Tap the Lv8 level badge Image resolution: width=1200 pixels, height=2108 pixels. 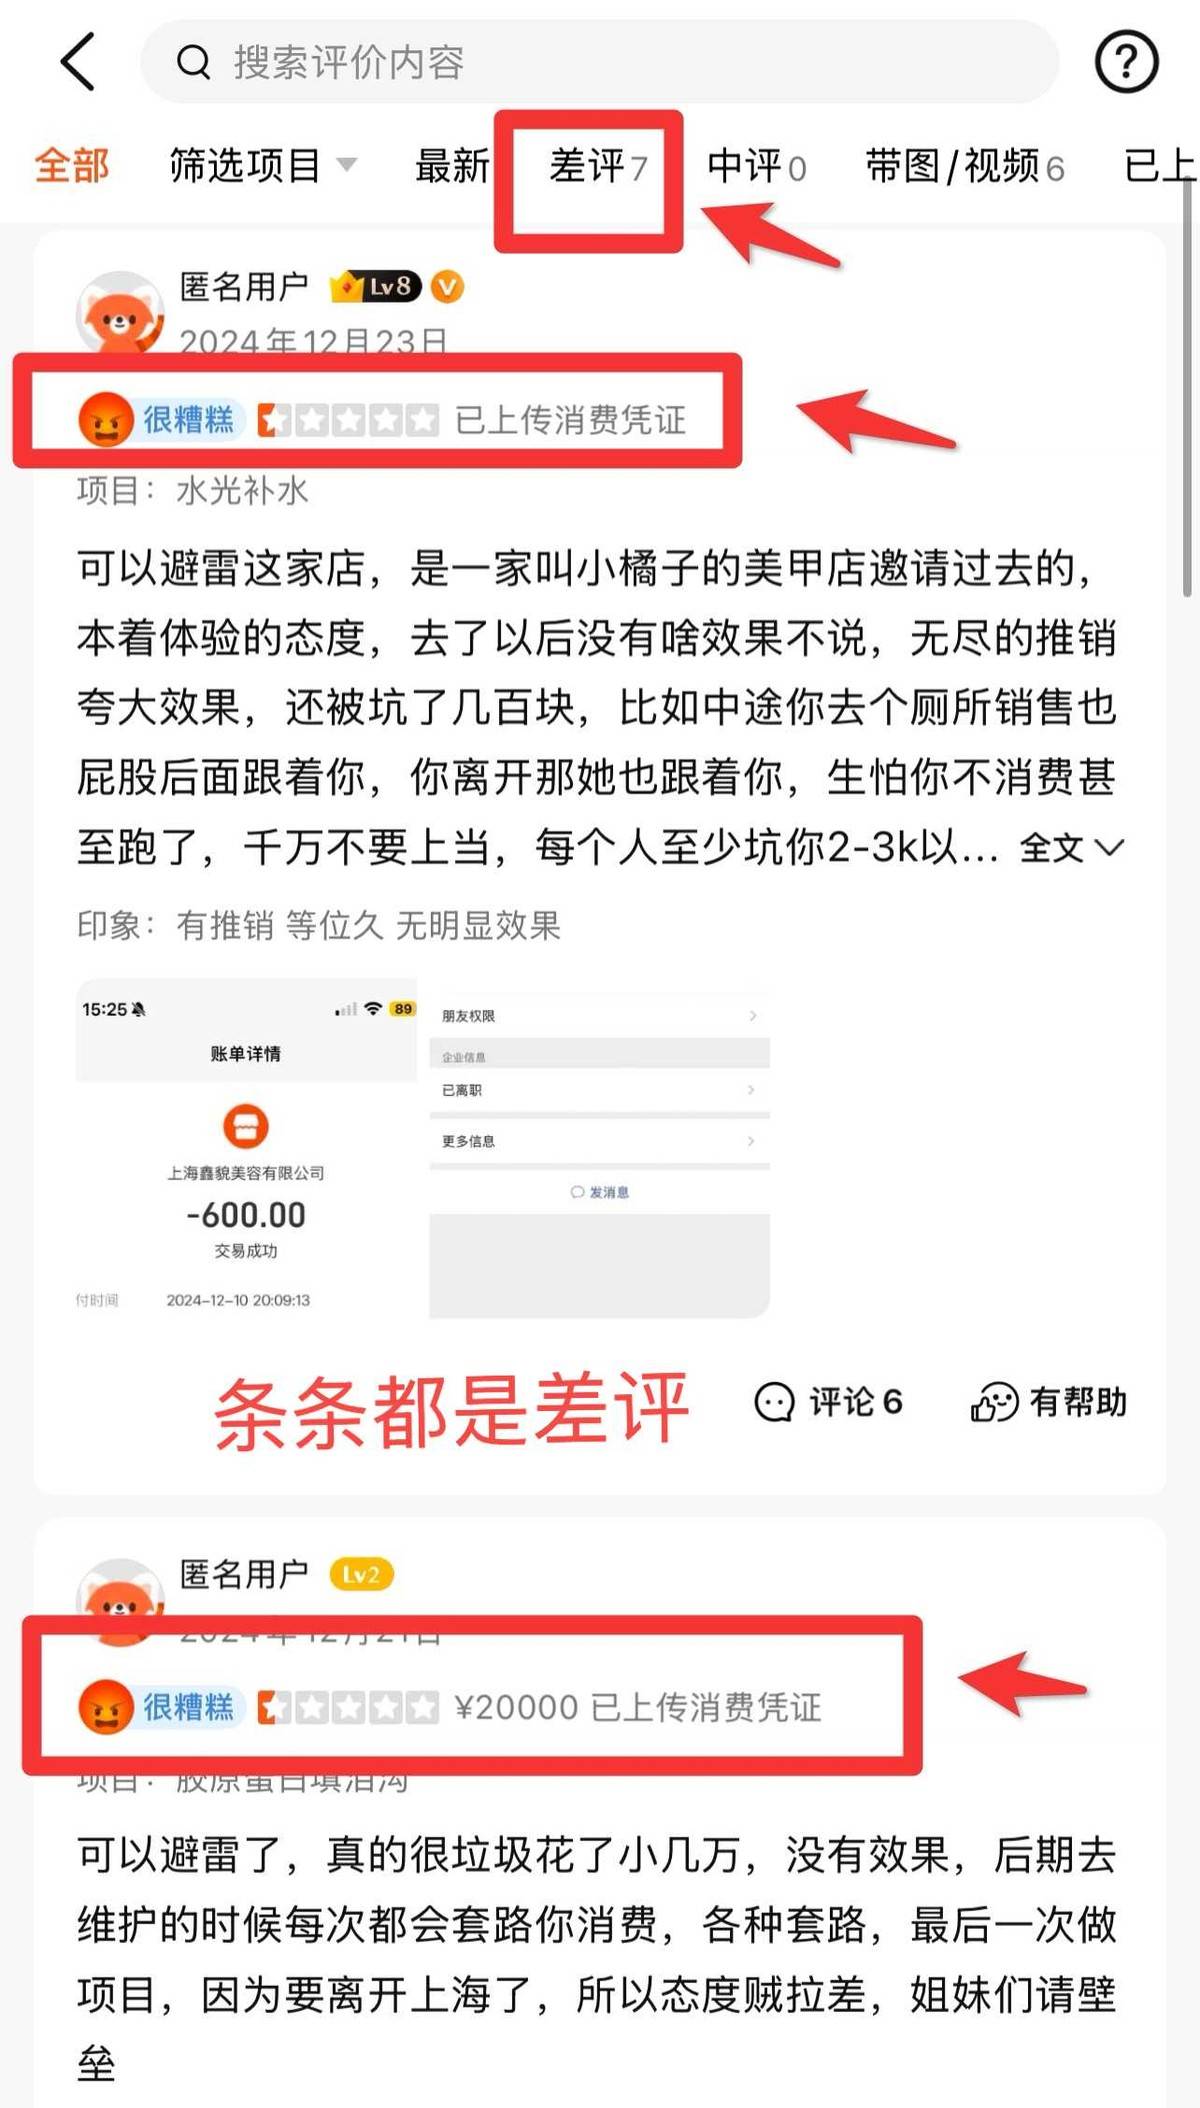click(376, 287)
